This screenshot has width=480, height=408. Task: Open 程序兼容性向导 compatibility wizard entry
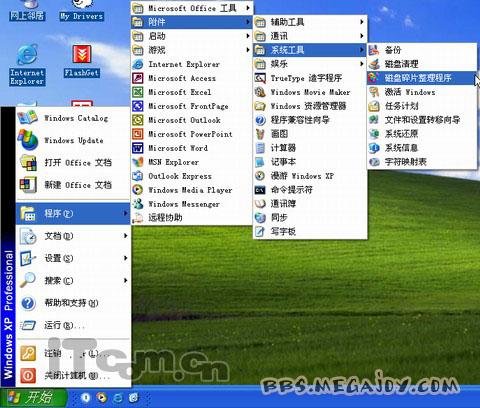click(x=310, y=120)
